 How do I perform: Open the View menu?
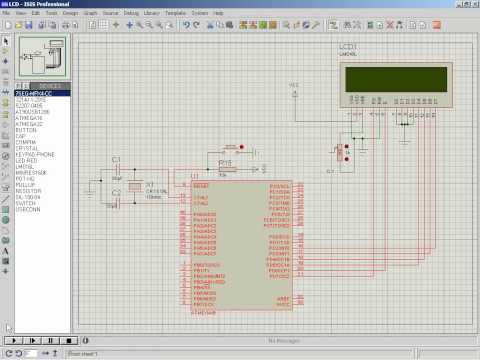coord(21,13)
